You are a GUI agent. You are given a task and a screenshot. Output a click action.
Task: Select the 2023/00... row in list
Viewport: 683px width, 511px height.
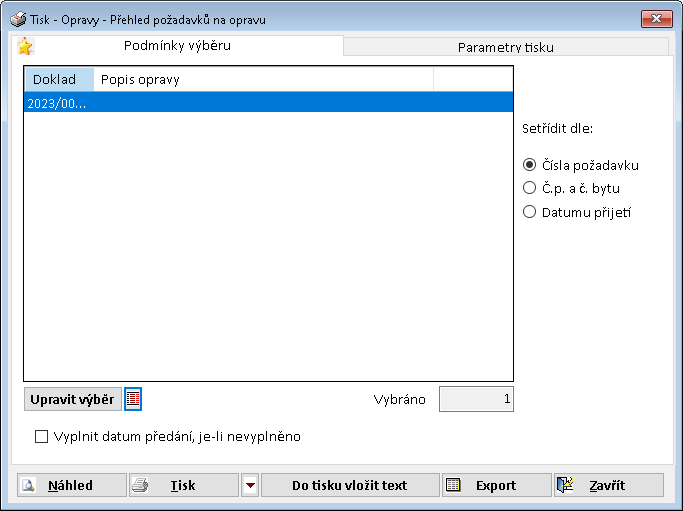267,102
